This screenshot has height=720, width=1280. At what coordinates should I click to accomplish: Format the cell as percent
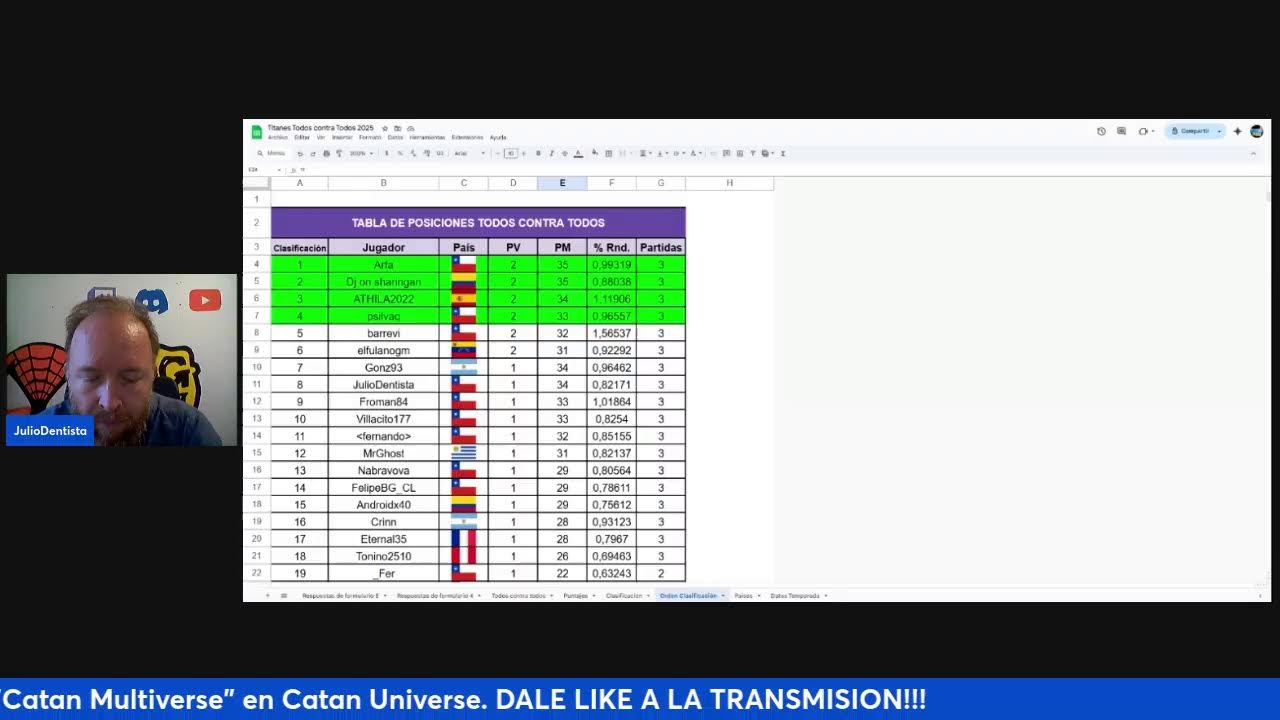400,153
